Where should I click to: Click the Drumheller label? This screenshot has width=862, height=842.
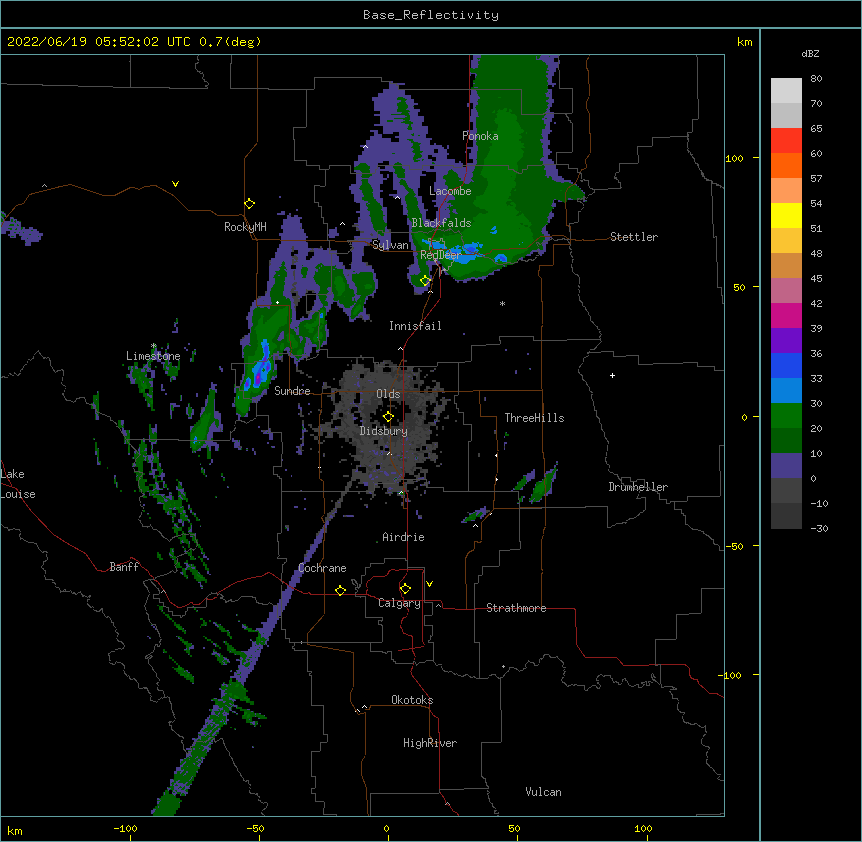point(638,487)
